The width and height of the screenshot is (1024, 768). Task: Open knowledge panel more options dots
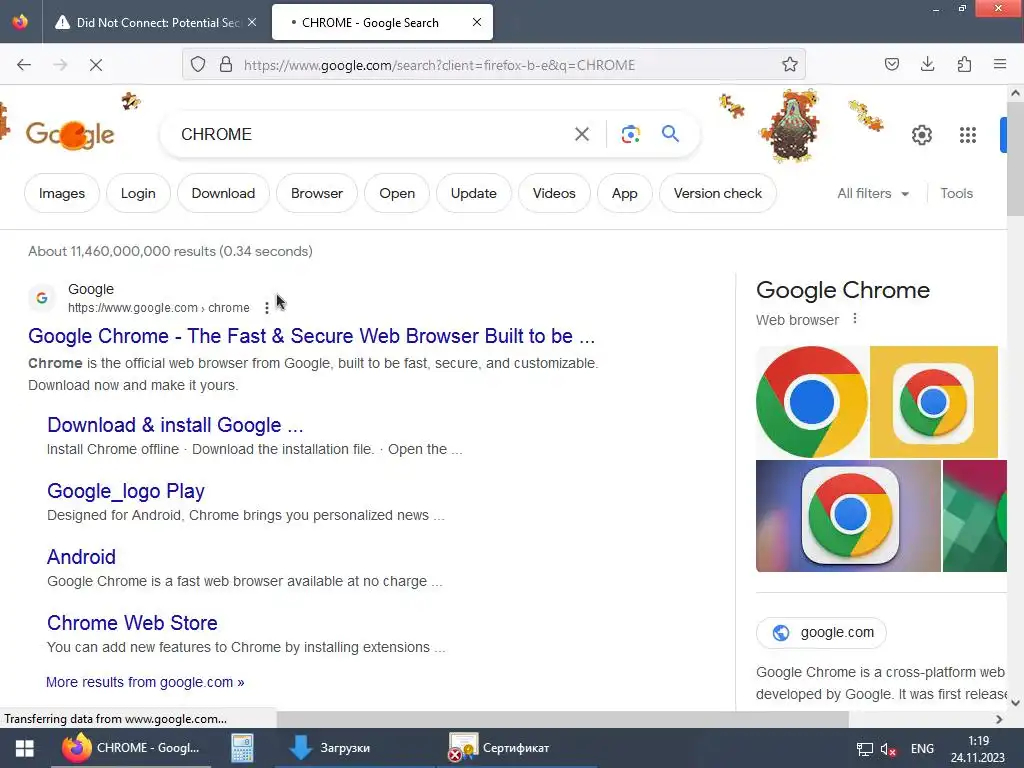tap(855, 319)
